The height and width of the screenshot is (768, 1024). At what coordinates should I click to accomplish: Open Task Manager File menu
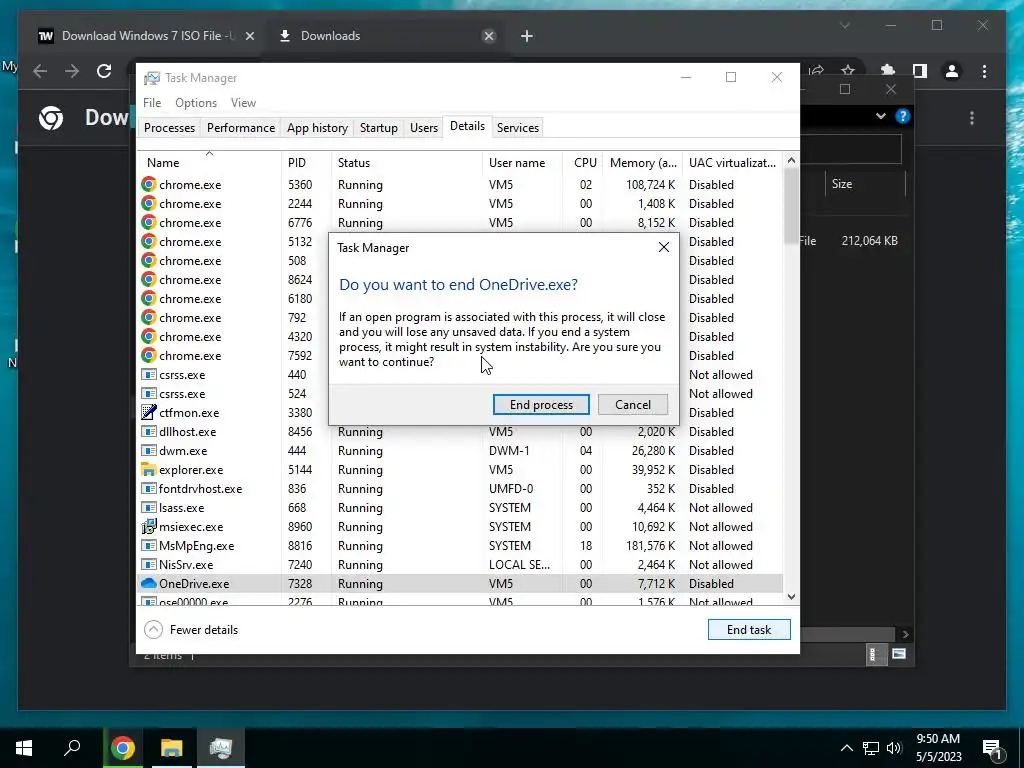point(152,103)
